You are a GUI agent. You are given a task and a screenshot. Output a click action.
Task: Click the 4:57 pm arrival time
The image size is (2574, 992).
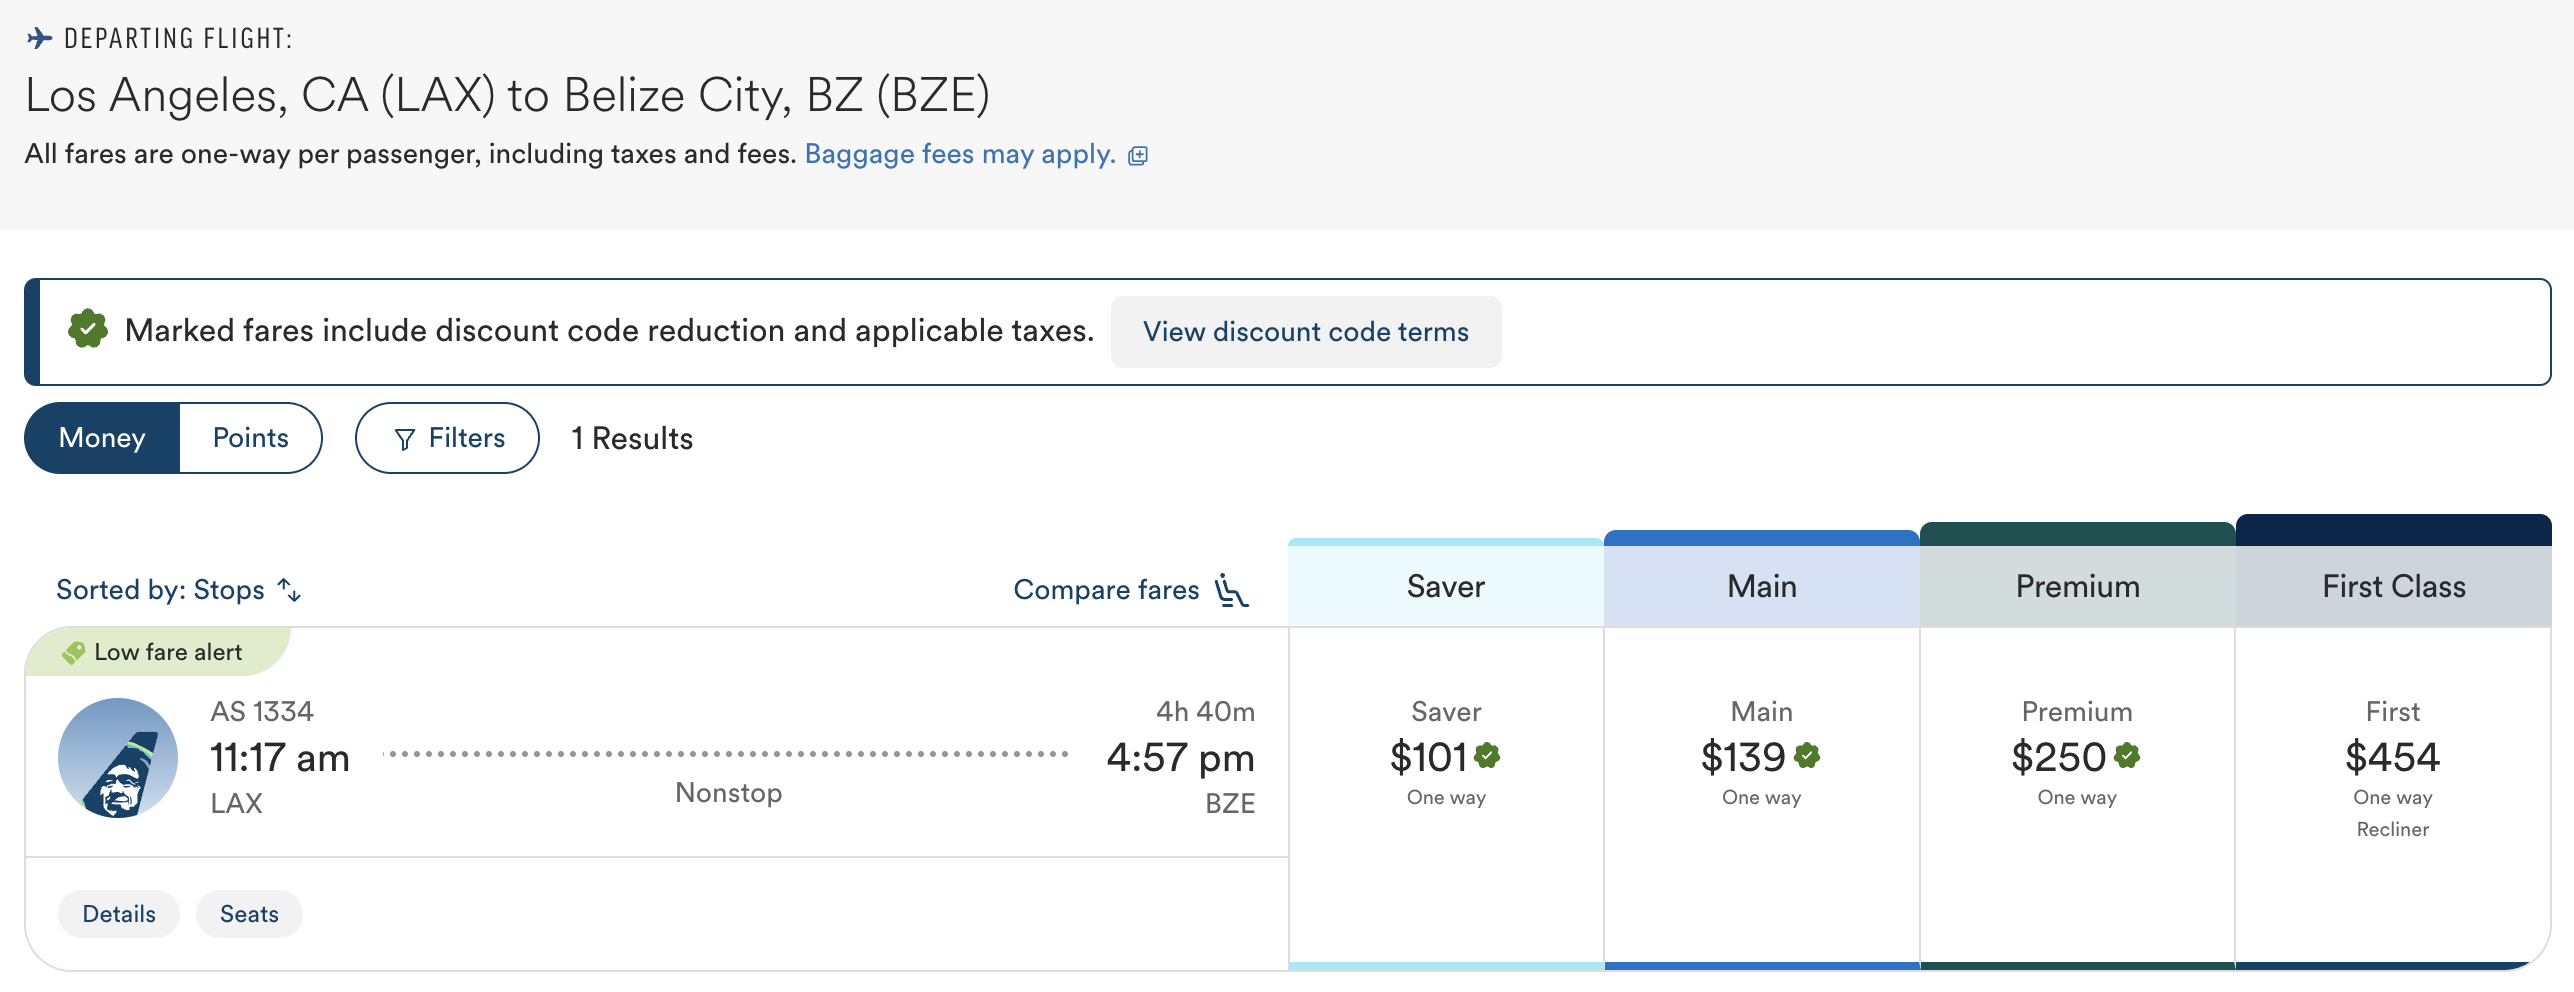(1181, 758)
